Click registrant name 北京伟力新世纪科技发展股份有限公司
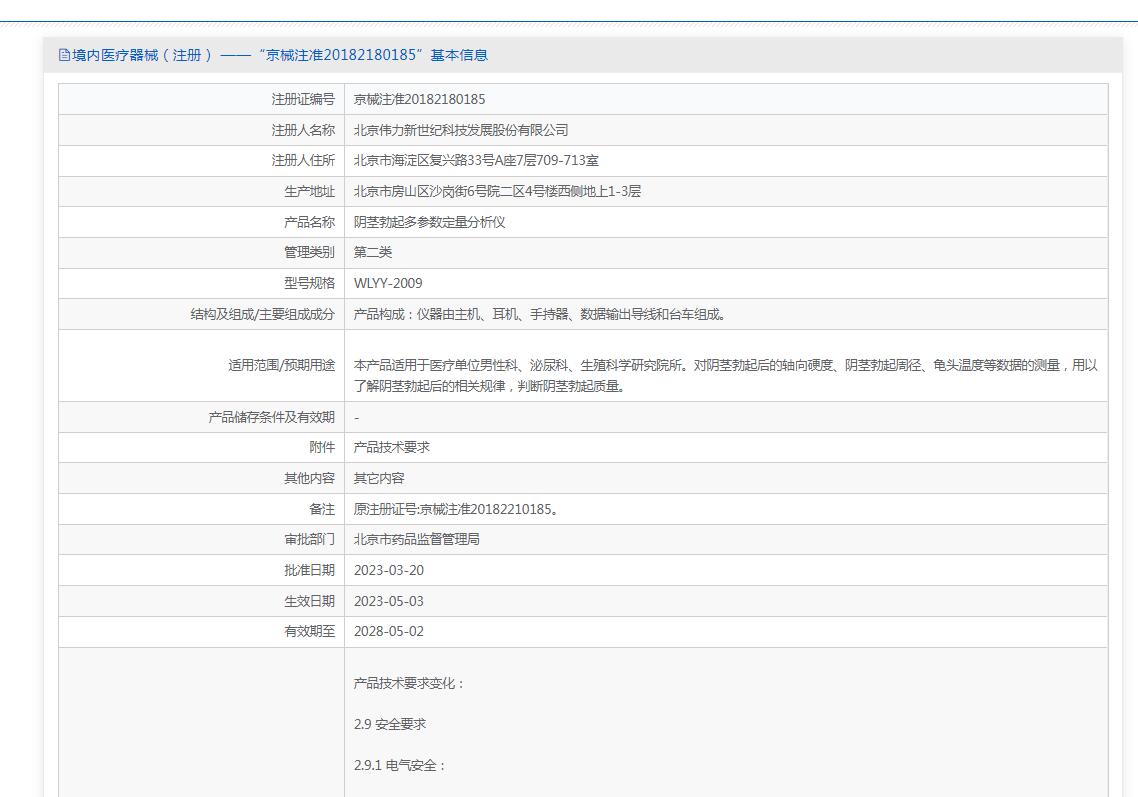Screen dimensions: 1138x797 click(x=461, y=130)
